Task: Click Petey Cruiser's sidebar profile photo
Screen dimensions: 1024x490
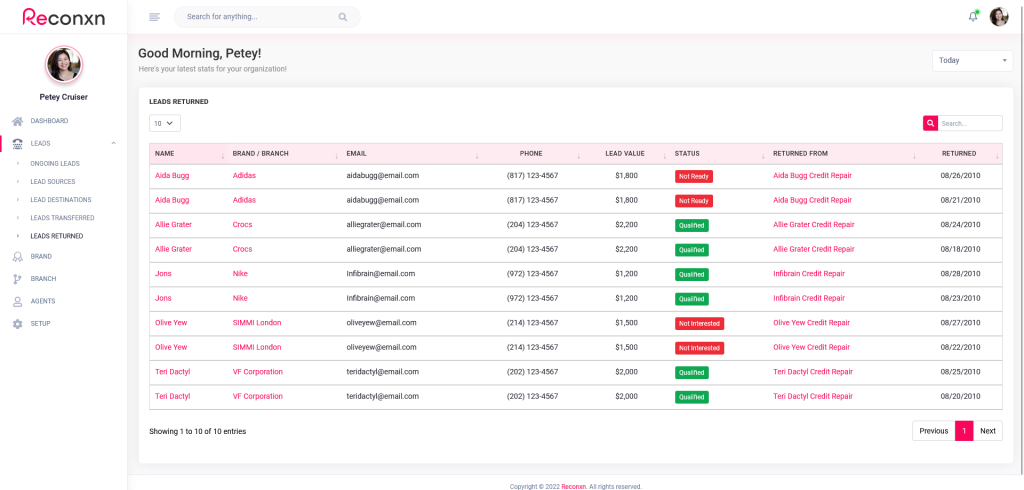Action: point(64,65)
